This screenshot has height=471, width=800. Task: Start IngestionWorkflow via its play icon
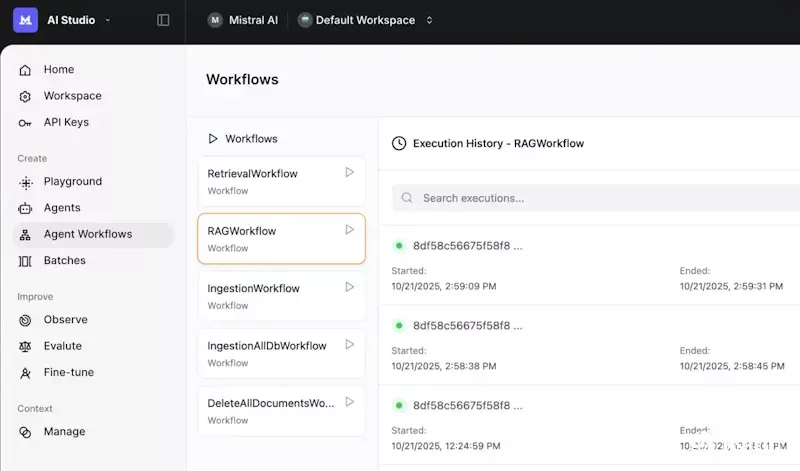pyautogui.click(x=349, y=287)
